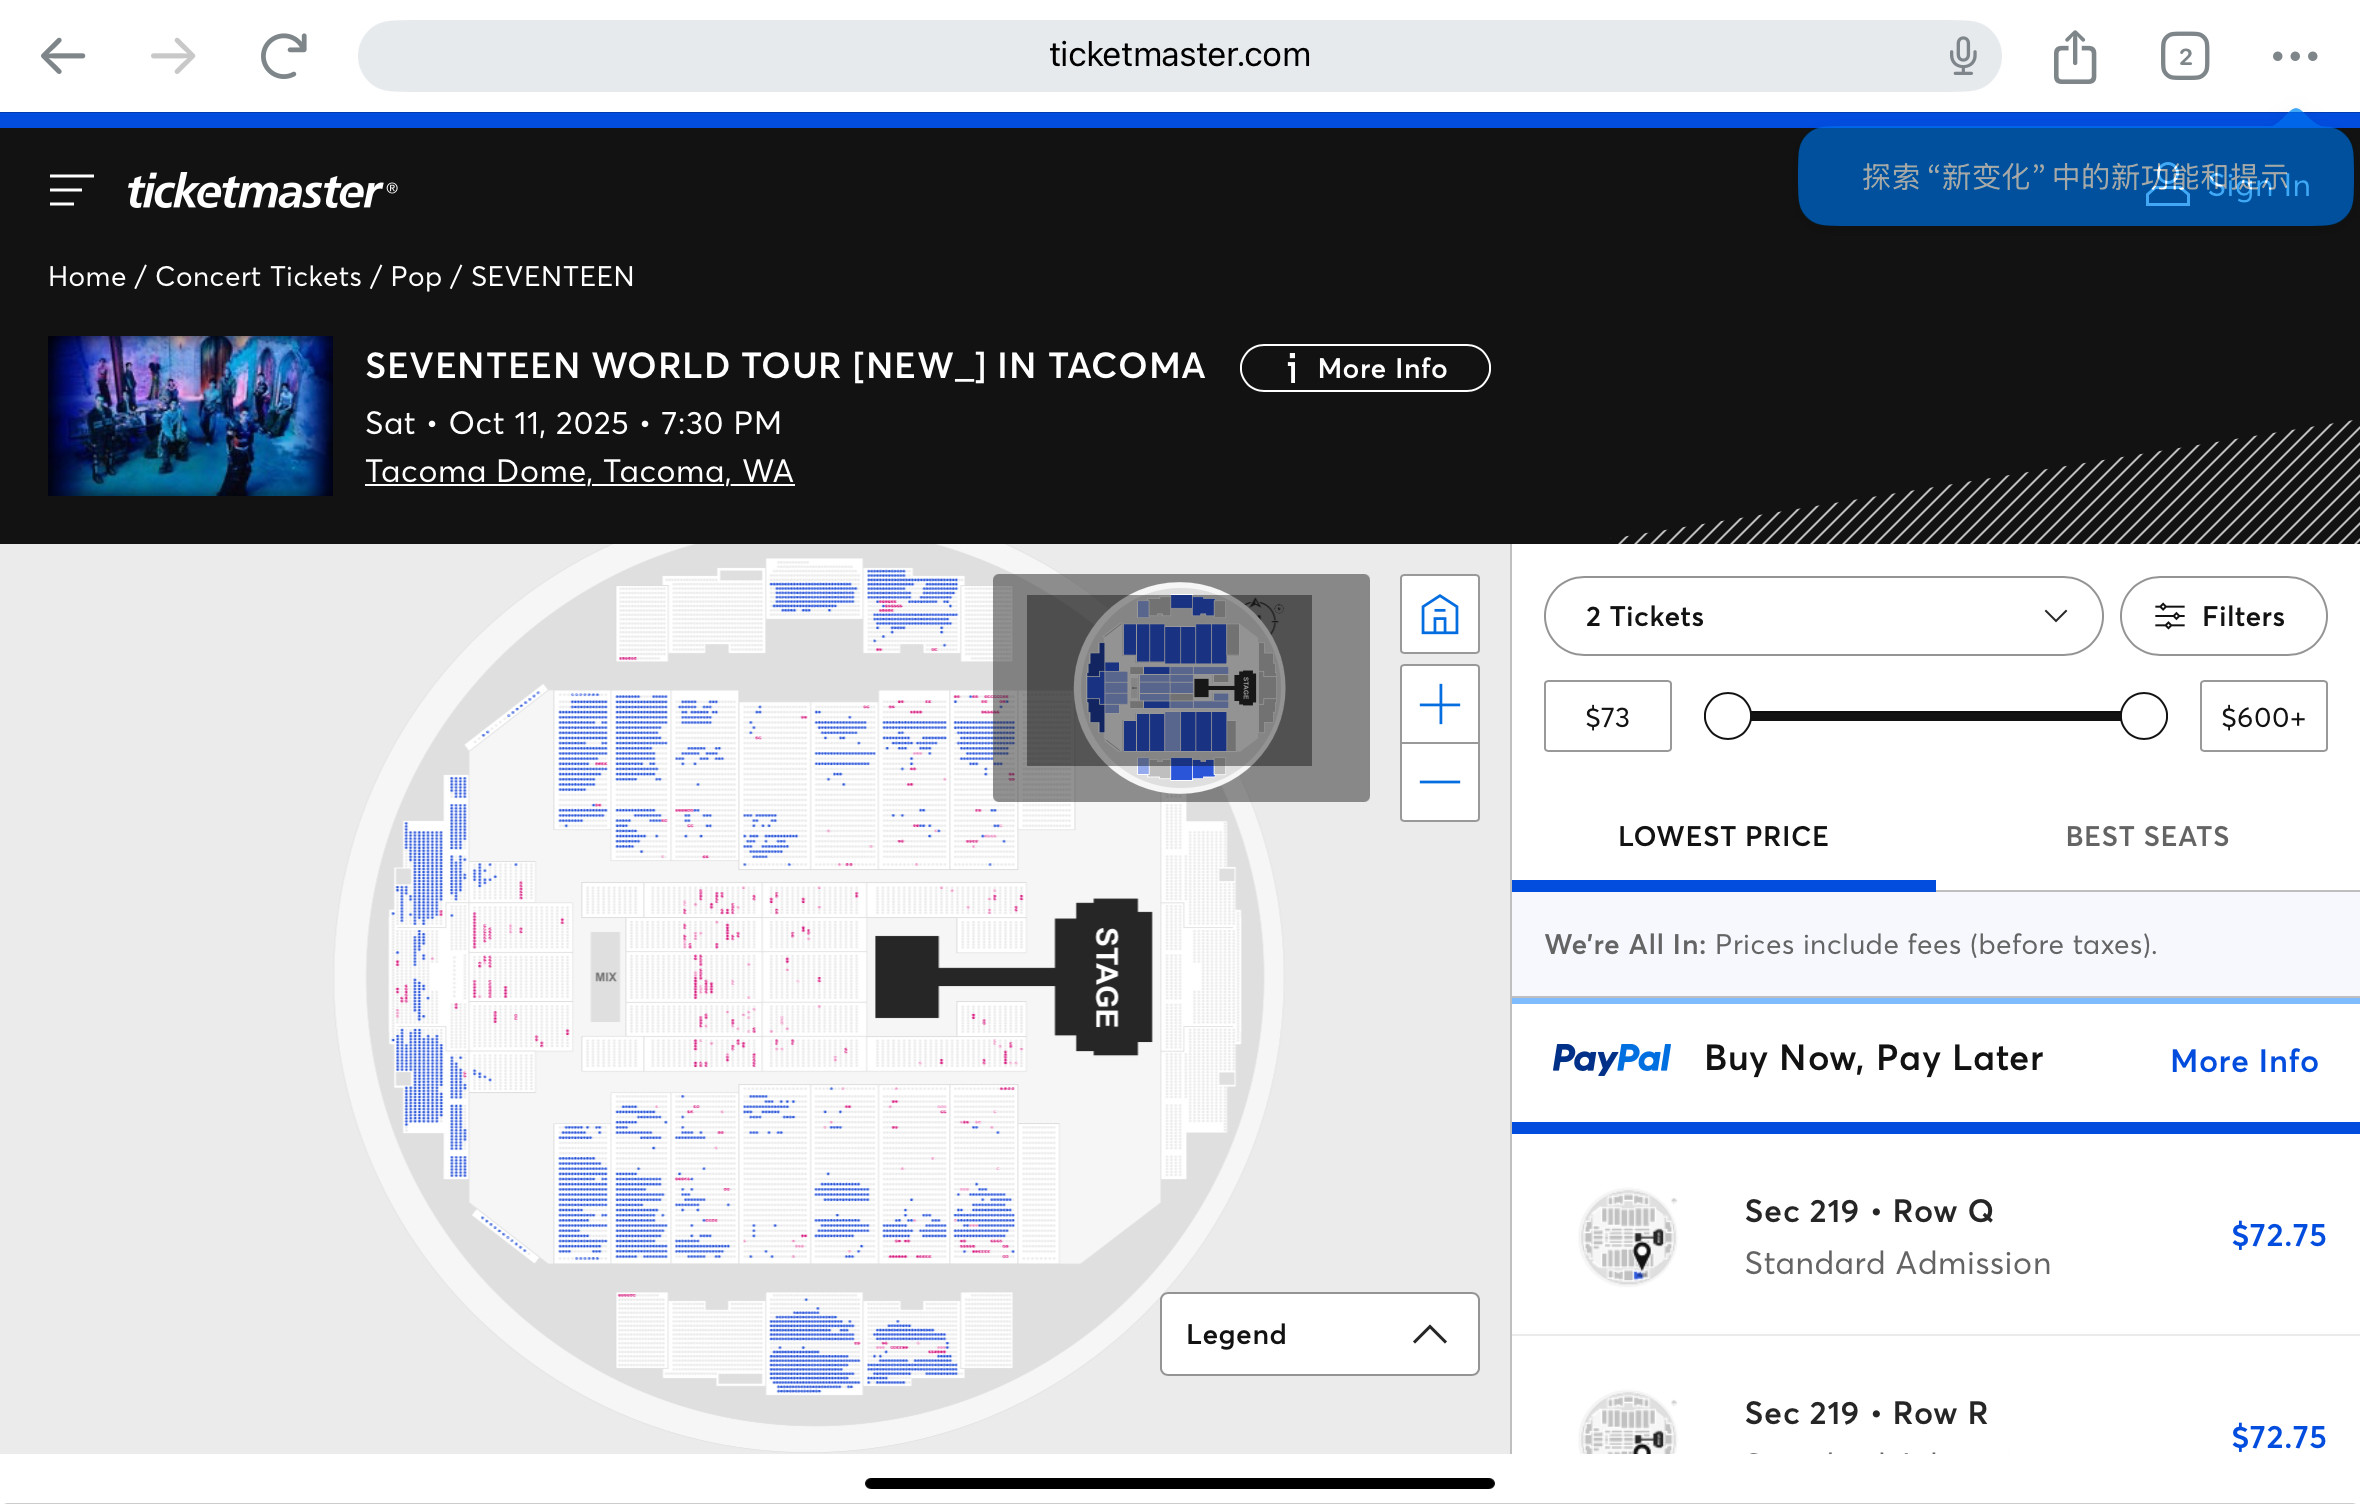Reload the page with the refresh icon

pos(284,56)
